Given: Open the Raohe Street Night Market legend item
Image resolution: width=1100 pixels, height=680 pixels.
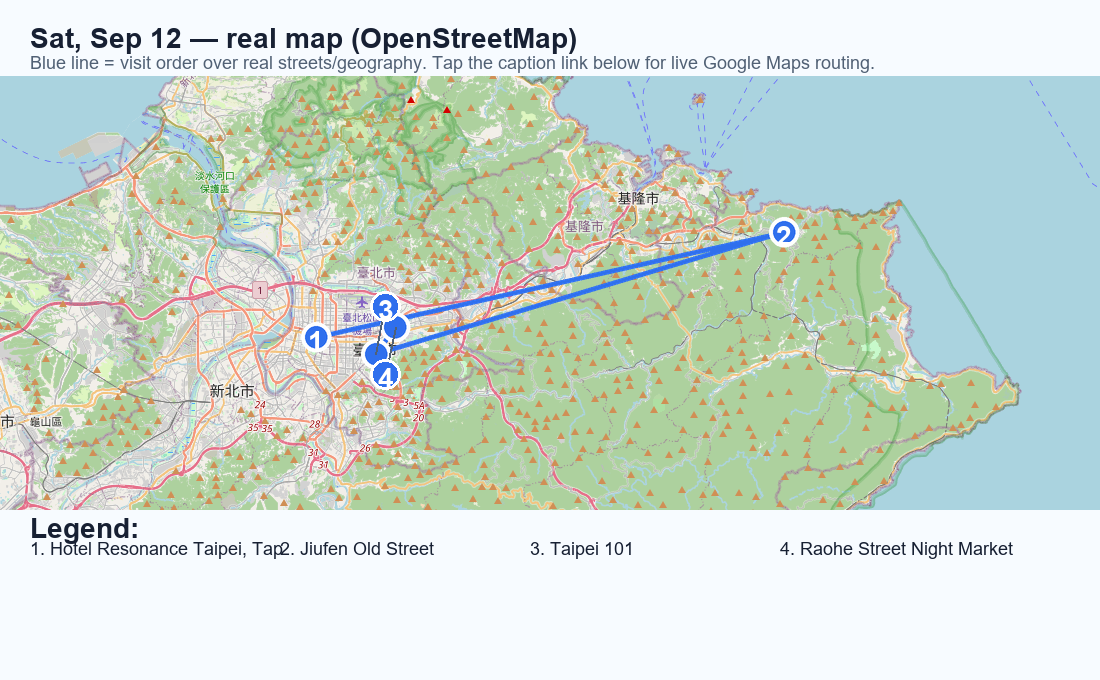Looking at the screenshot, I should click(896, 549).
